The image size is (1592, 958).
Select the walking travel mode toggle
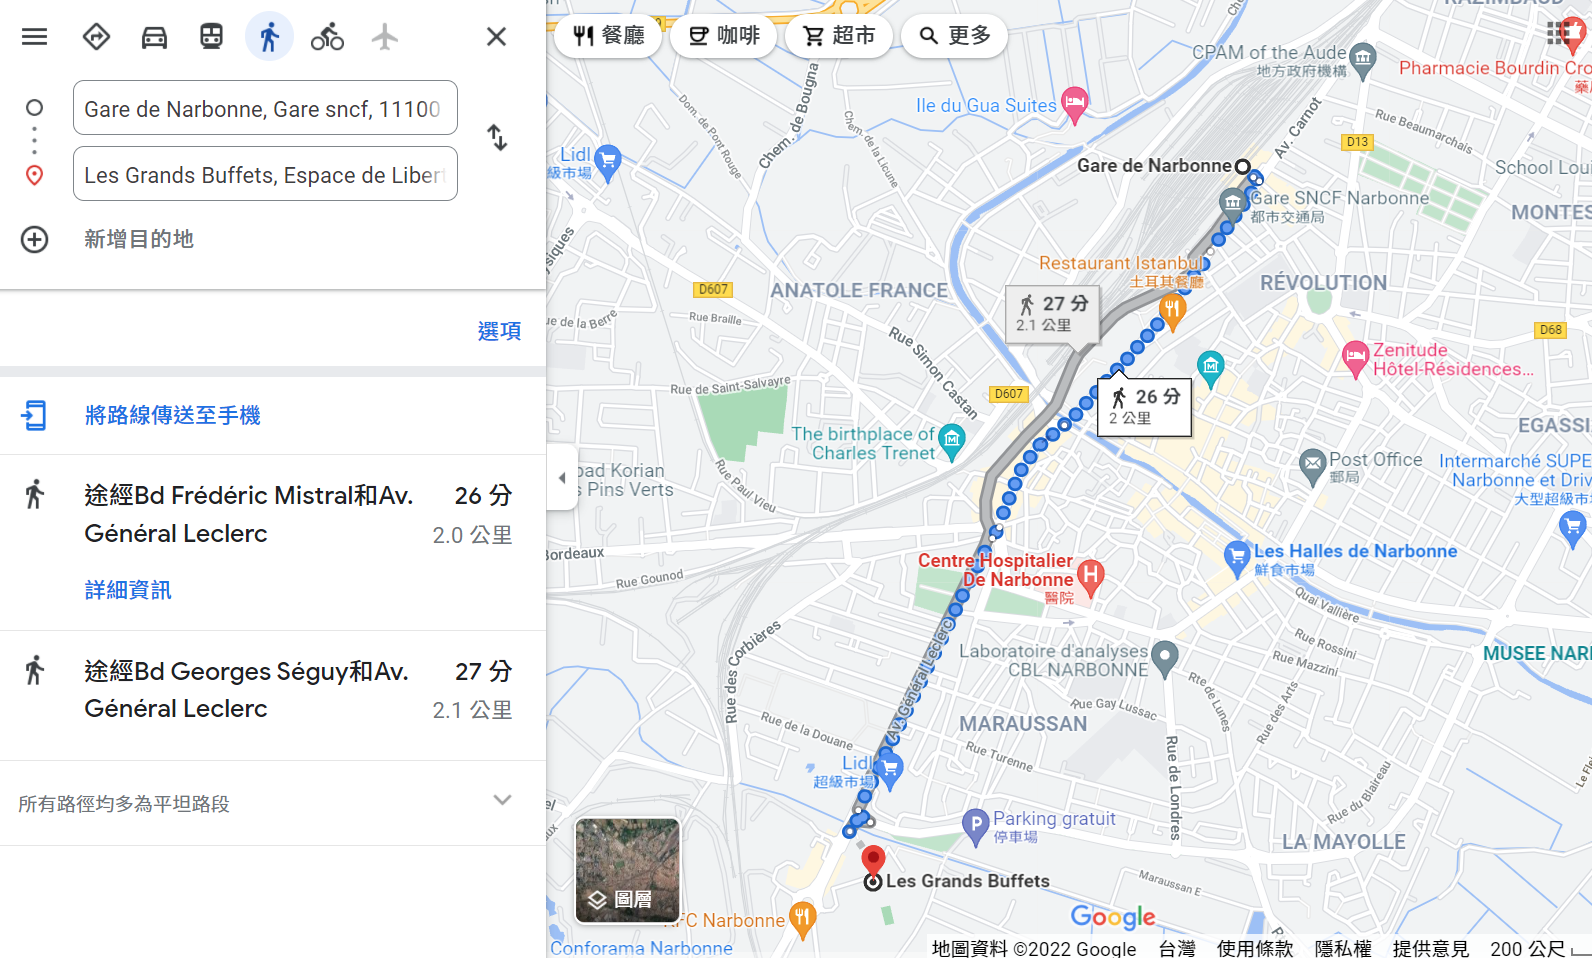(269, 37)
